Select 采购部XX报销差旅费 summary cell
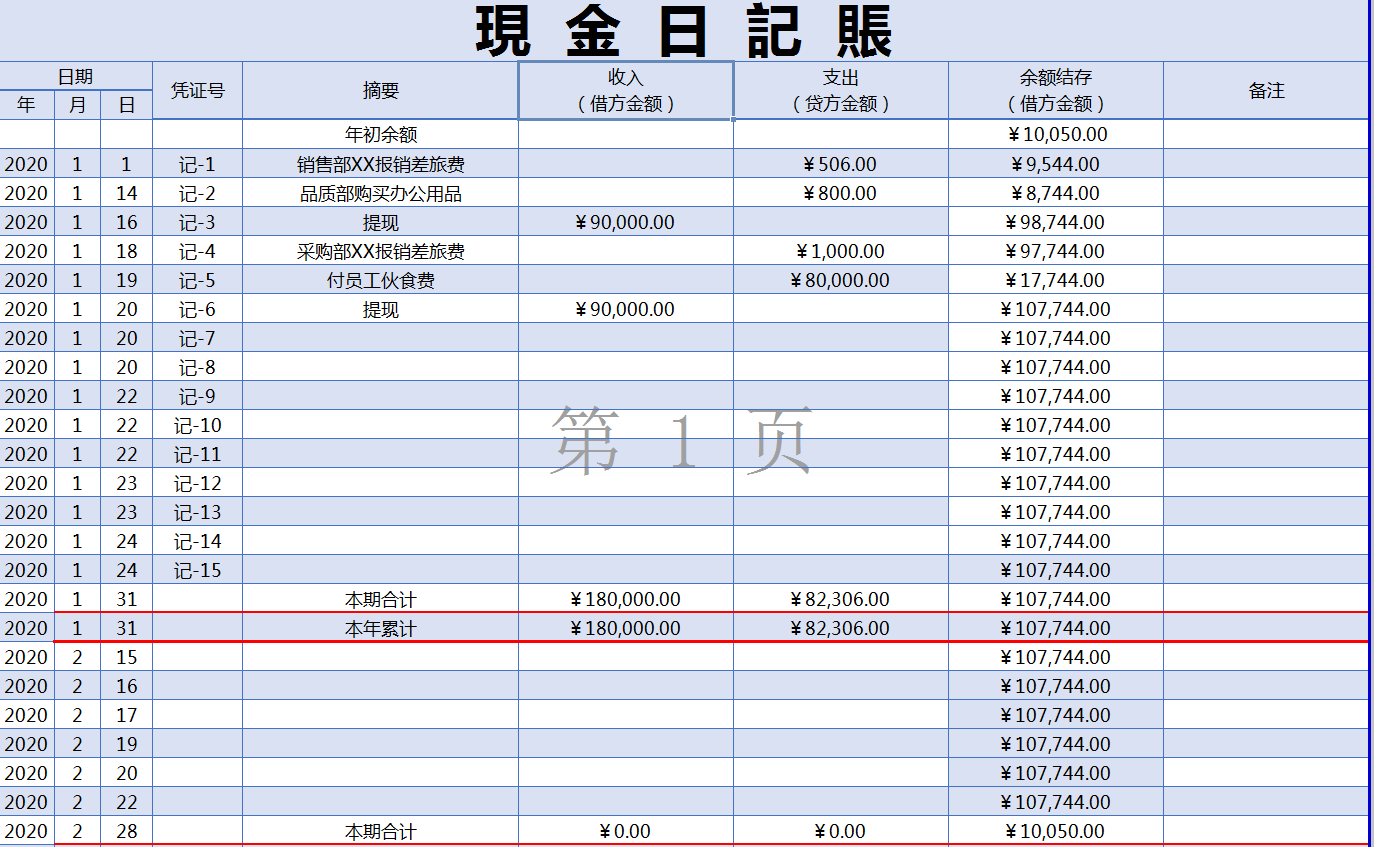This screenshot has width=1374, height=847. [x=381, y=251]
